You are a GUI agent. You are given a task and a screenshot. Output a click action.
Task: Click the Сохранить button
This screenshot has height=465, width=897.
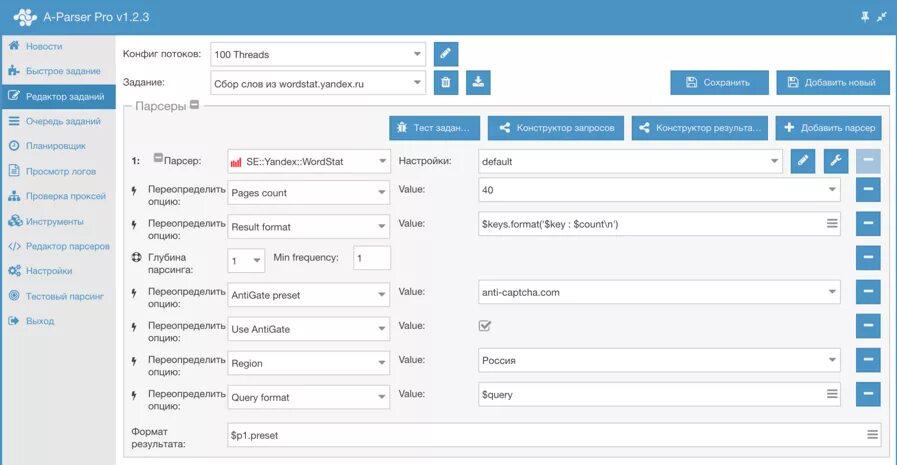point(719,82)
